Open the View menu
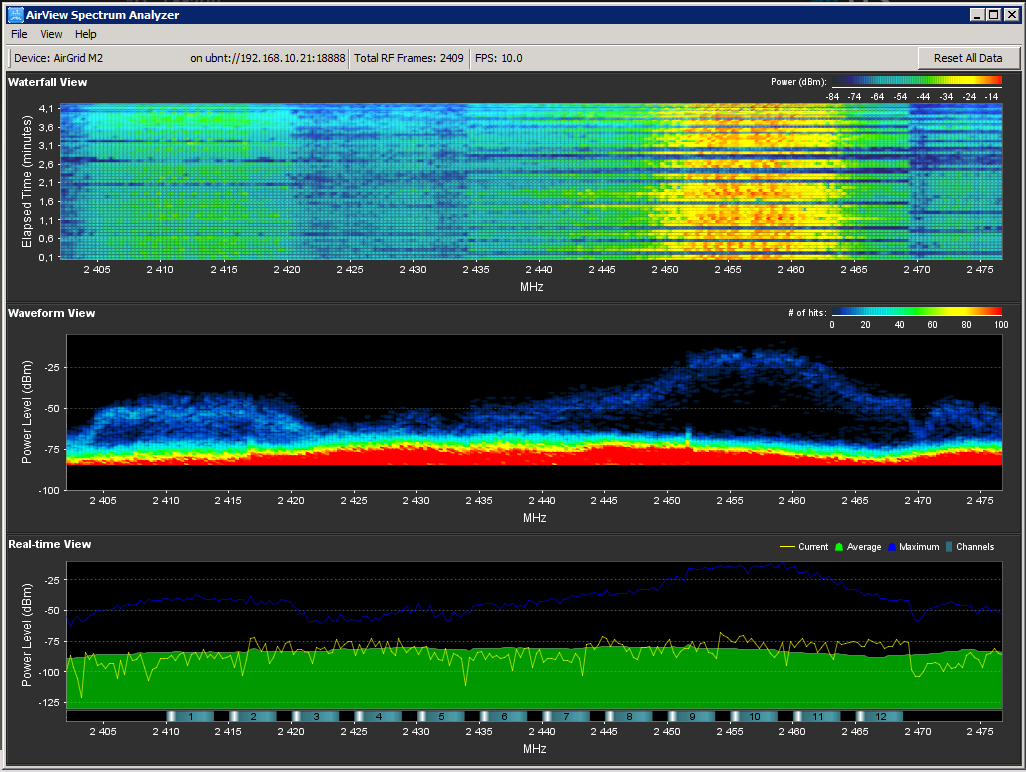Screen dimensions: 1026x772 [51, 34]
